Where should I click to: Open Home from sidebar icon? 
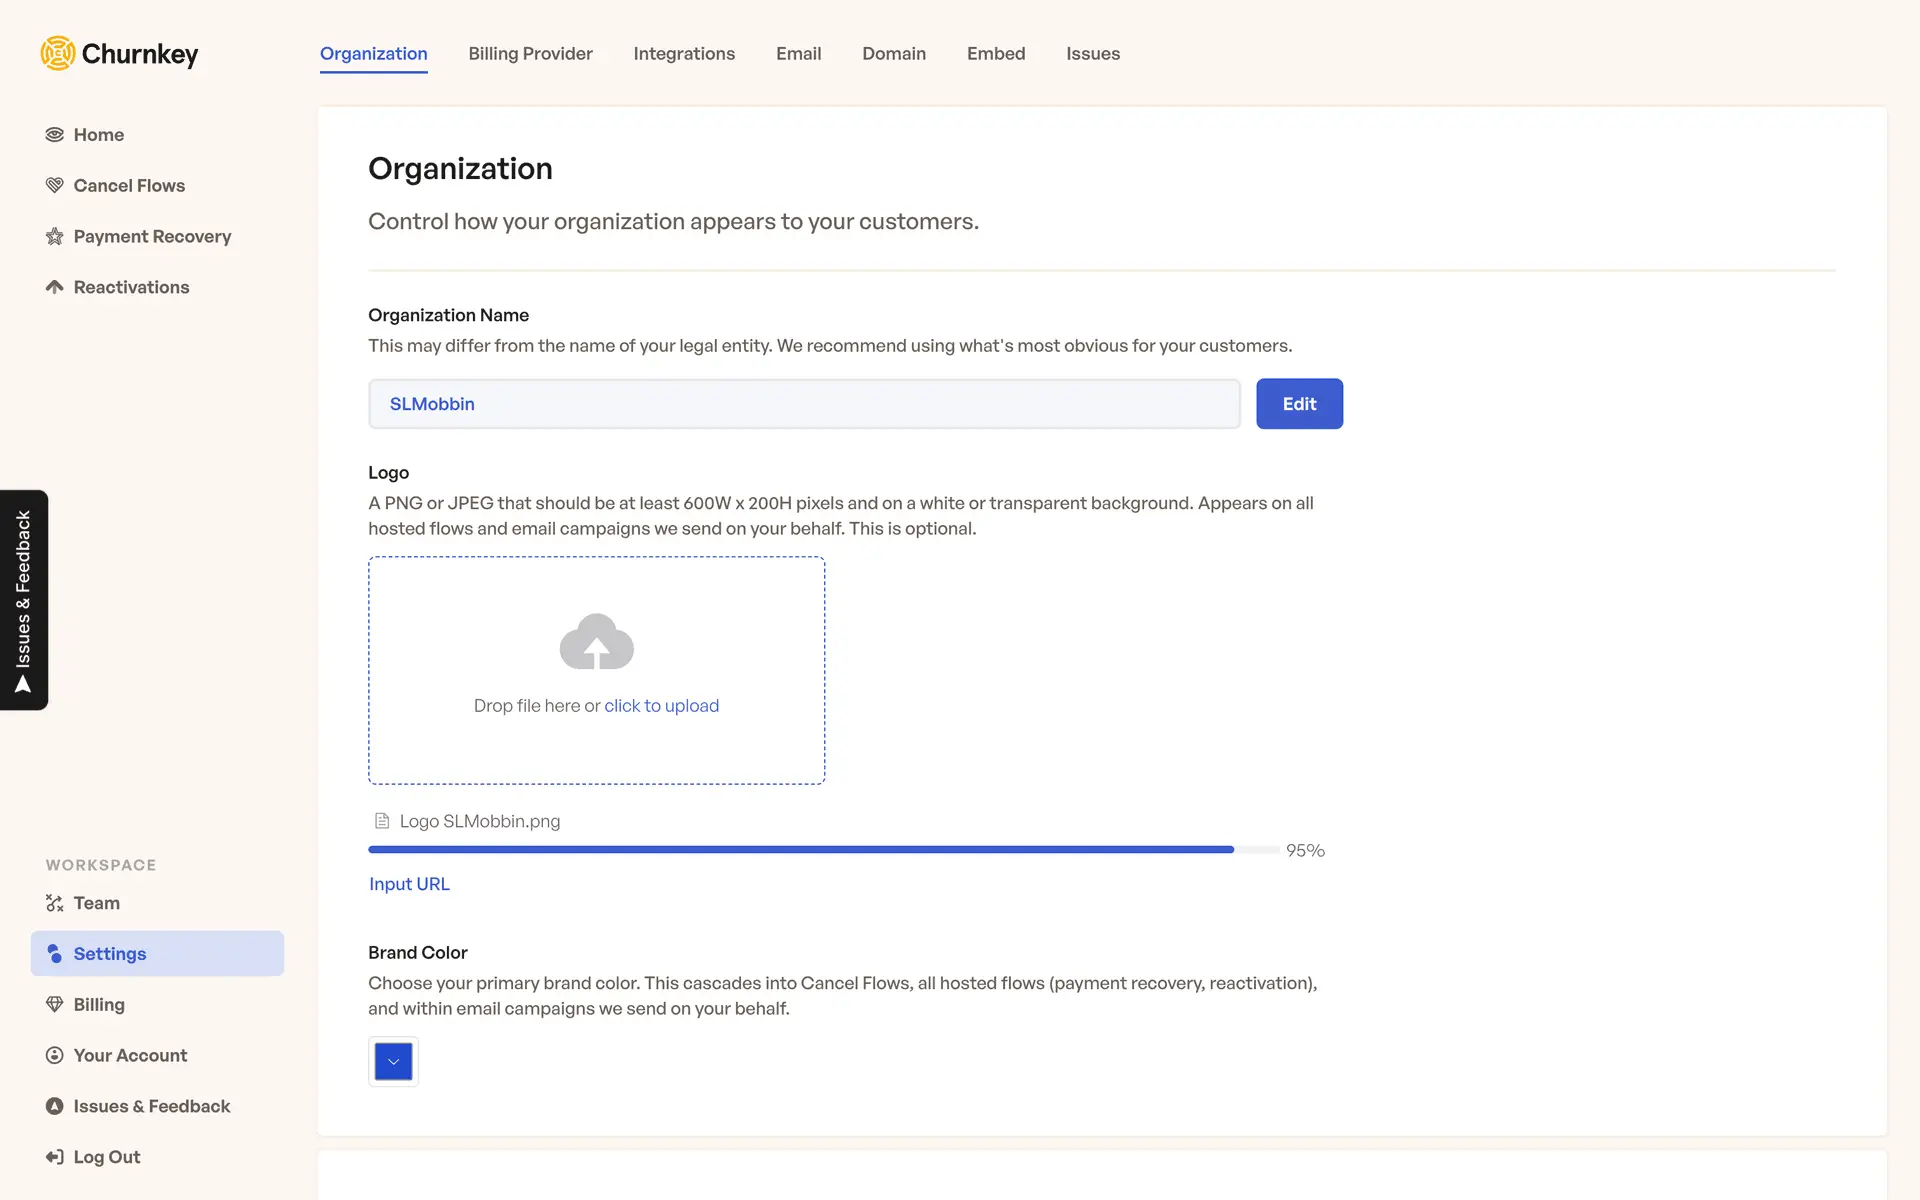pyautogui.click(x=55, y=135)
